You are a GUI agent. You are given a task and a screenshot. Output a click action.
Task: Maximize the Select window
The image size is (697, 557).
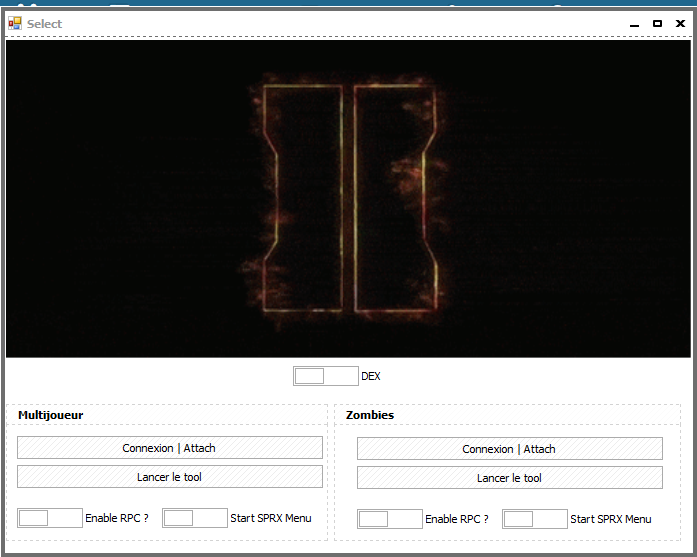(657, 24)
